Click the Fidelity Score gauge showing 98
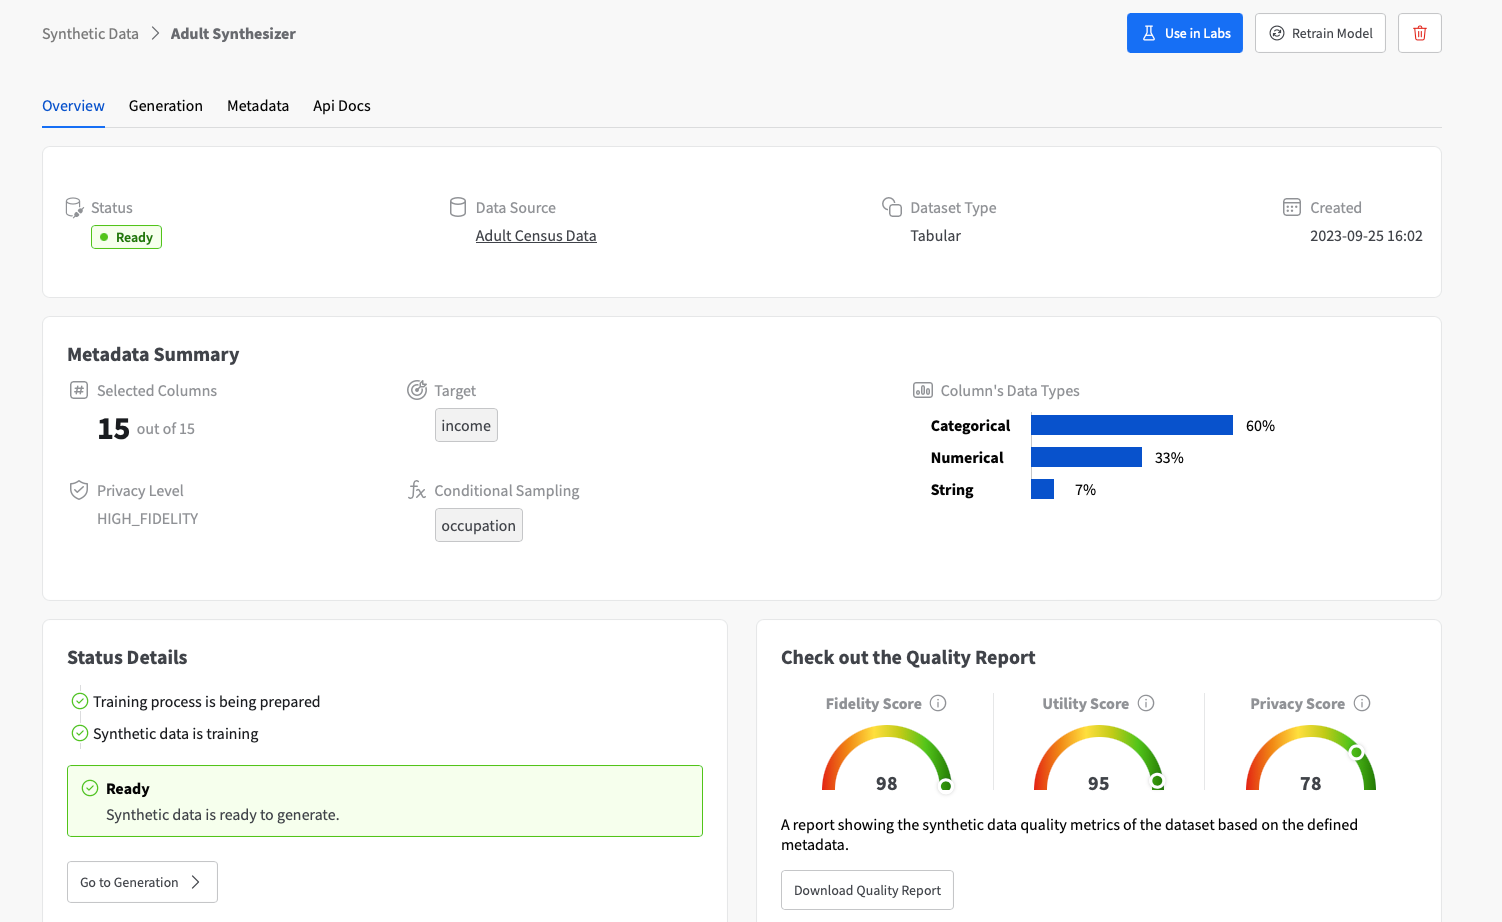The height and width of the screenshot is (922, 1502). (x=886, y=759)
